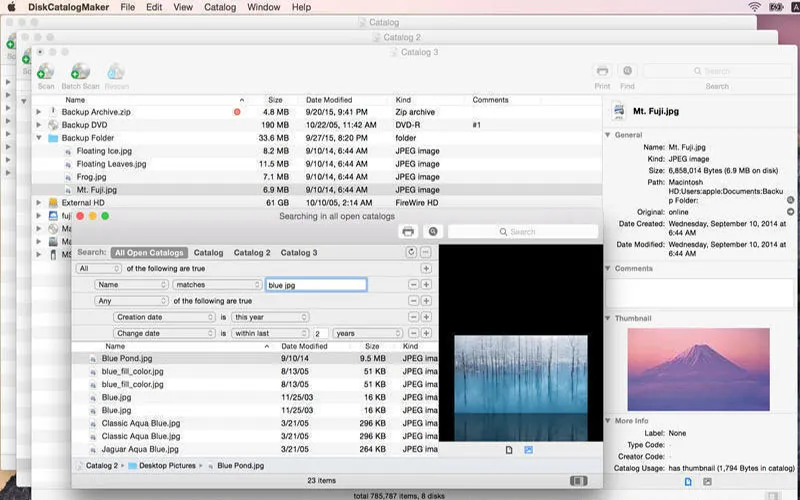Screen dimensions: 800x500
Task: Click the Blue Pond preview image
Action: [521, 388]
